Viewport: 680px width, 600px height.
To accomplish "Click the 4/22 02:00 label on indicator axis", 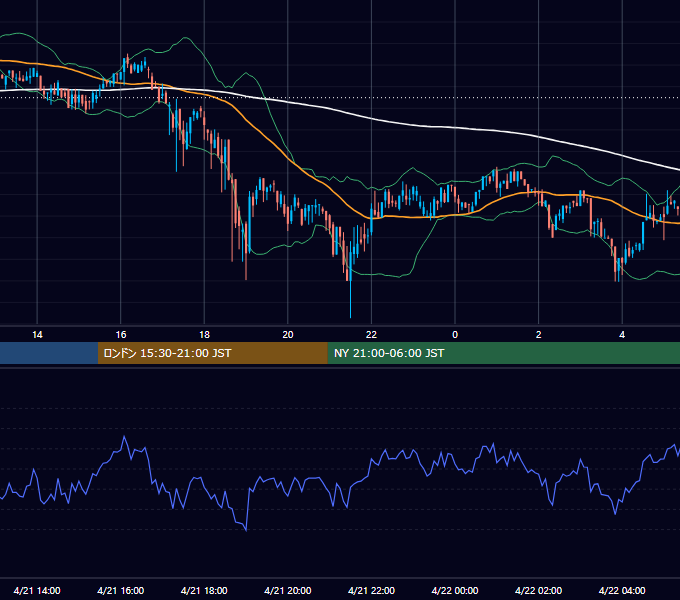I will point(538,590).
